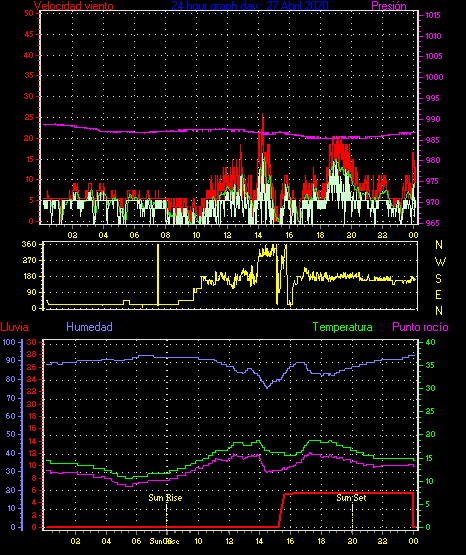
Task: Click the 1005 value on pressure axis
Action: (x=433, y=56)
